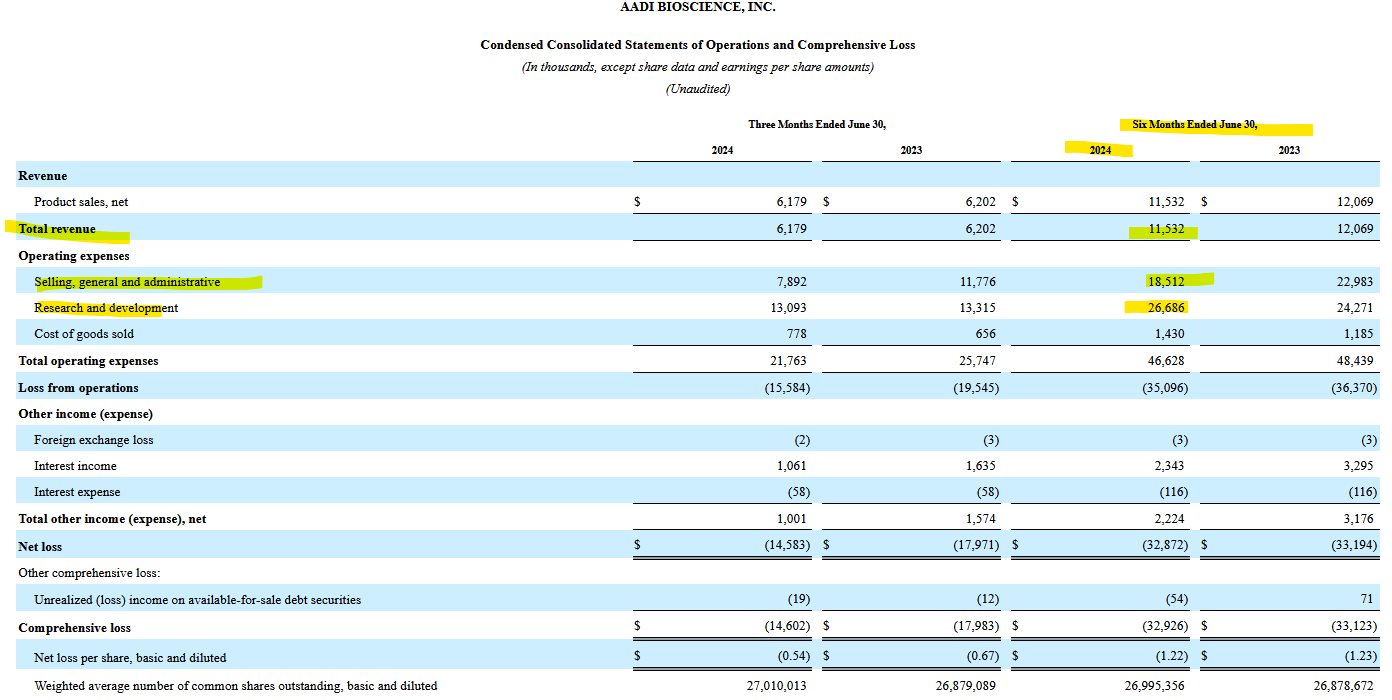This screenshot has width=1392, height=700.
Task: Click the 'Cost of goods sold' label
Action: (84, 334)
